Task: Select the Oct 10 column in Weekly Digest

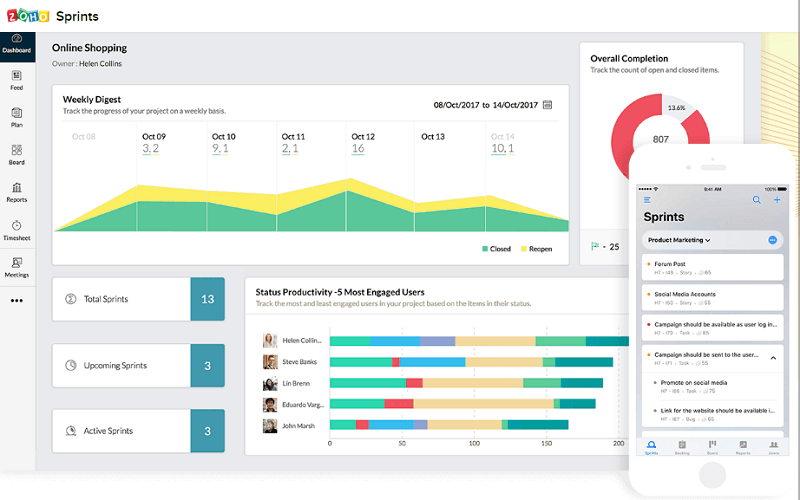Action: 241,176
